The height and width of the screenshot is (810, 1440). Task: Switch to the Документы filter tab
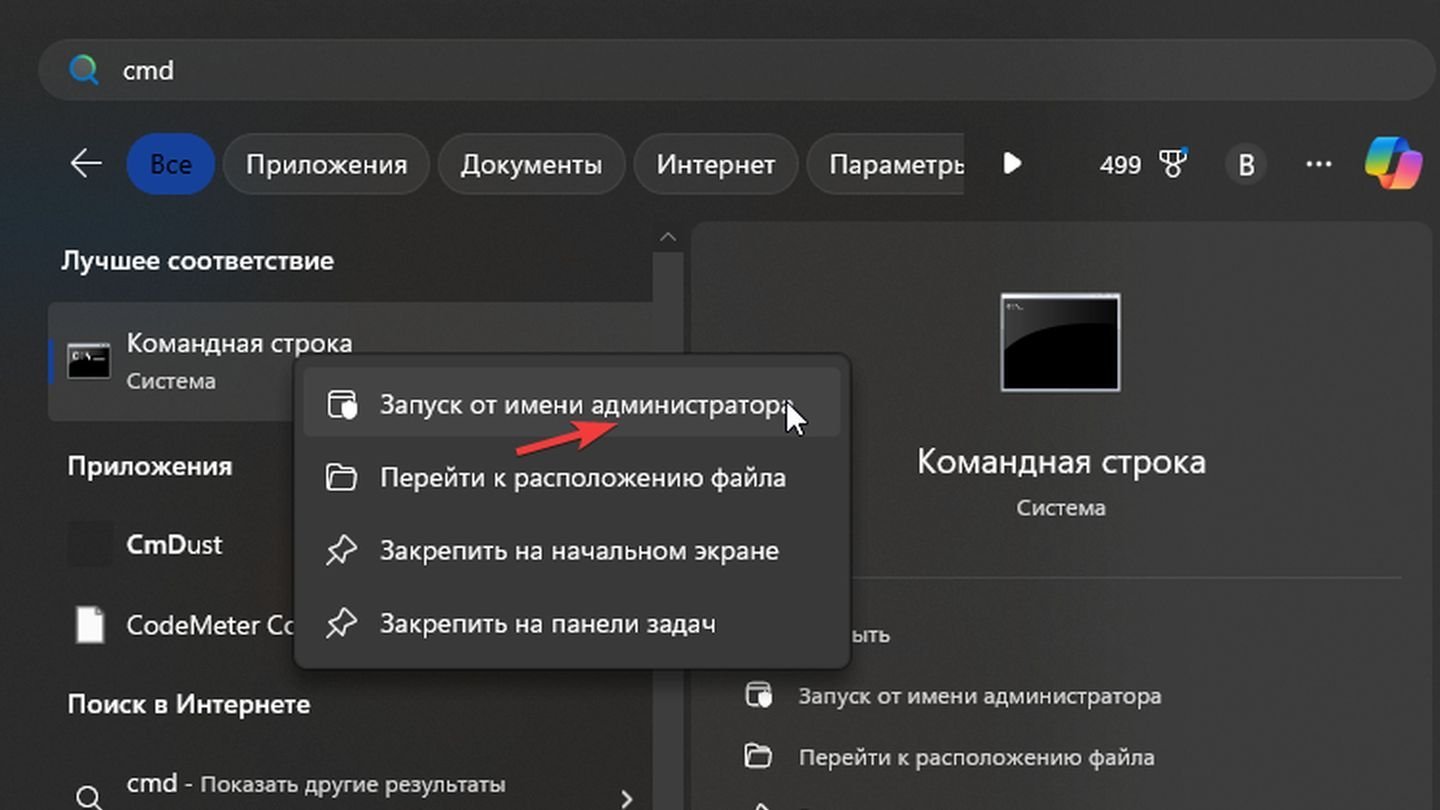(x=531, y=164)
